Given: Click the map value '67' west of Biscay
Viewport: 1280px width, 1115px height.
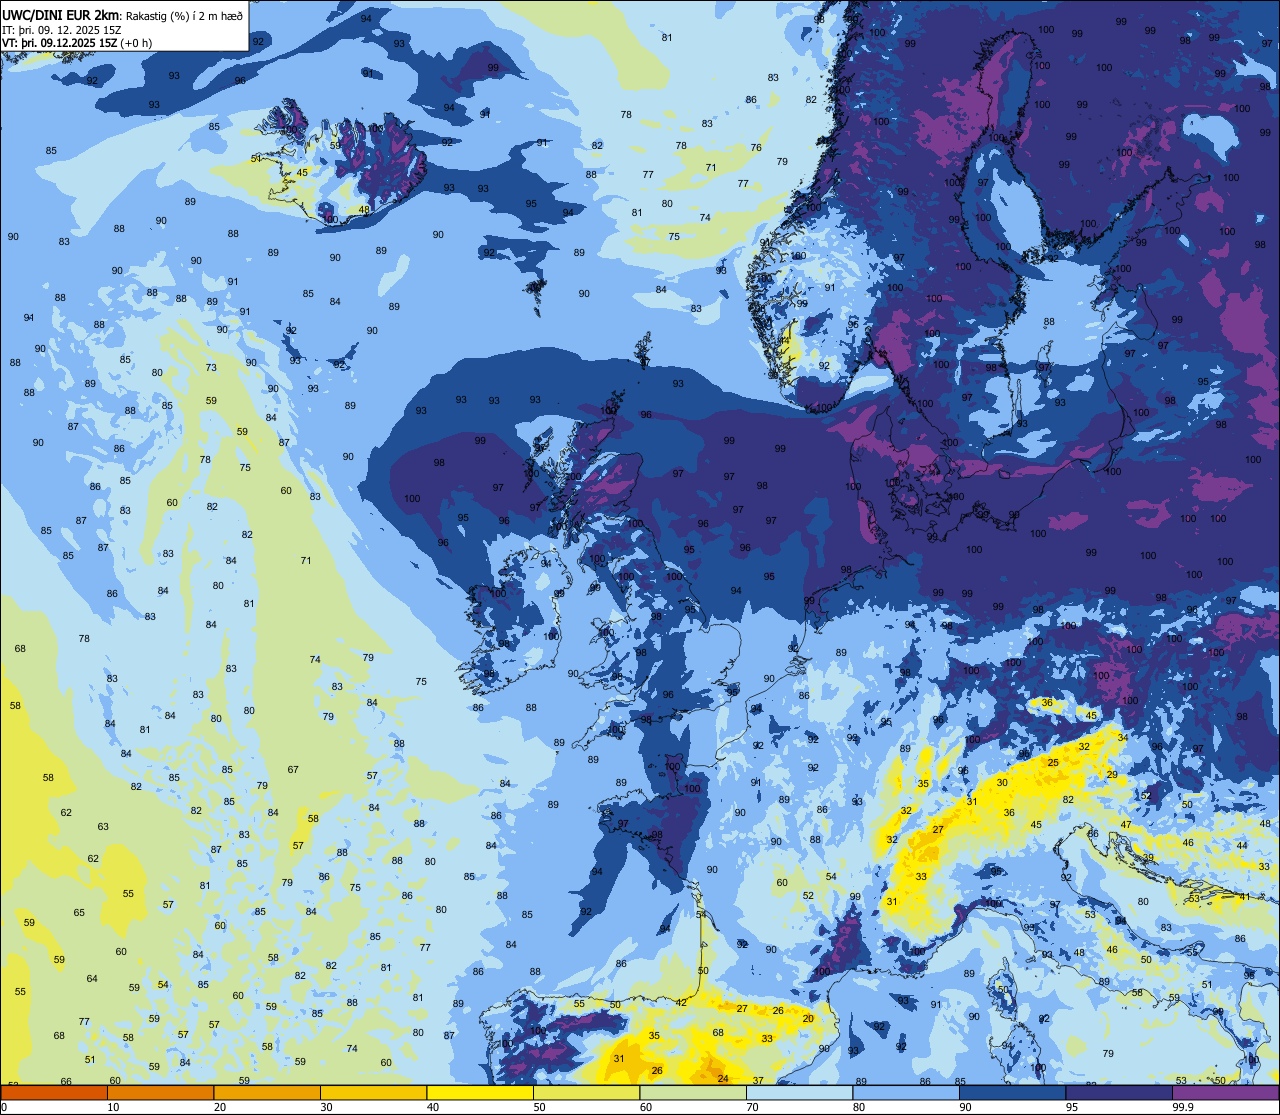Looking at the screenshot, I should click(293, 770).
